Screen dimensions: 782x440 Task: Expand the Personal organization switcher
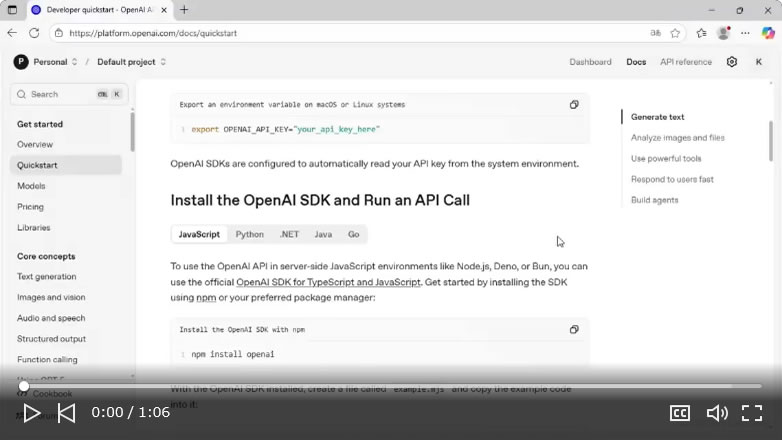(74, 62)
